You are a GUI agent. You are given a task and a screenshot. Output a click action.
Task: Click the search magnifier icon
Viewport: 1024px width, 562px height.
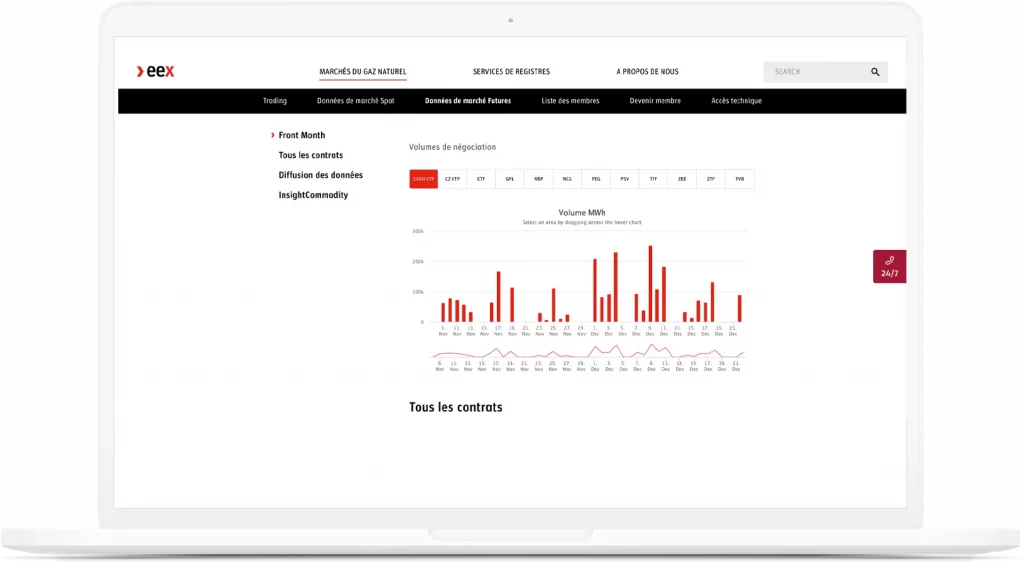tap(875, 72)
